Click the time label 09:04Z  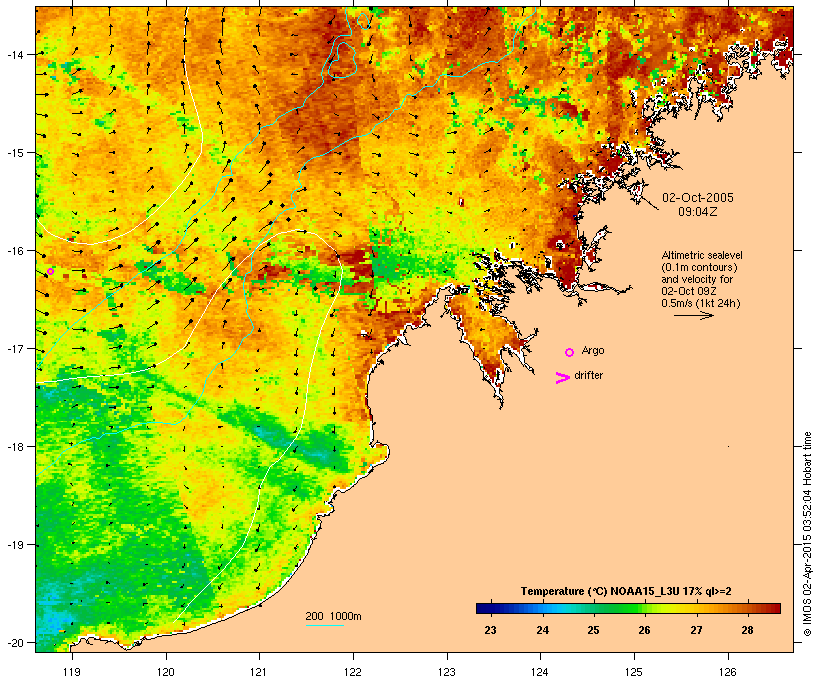point(698,212)
